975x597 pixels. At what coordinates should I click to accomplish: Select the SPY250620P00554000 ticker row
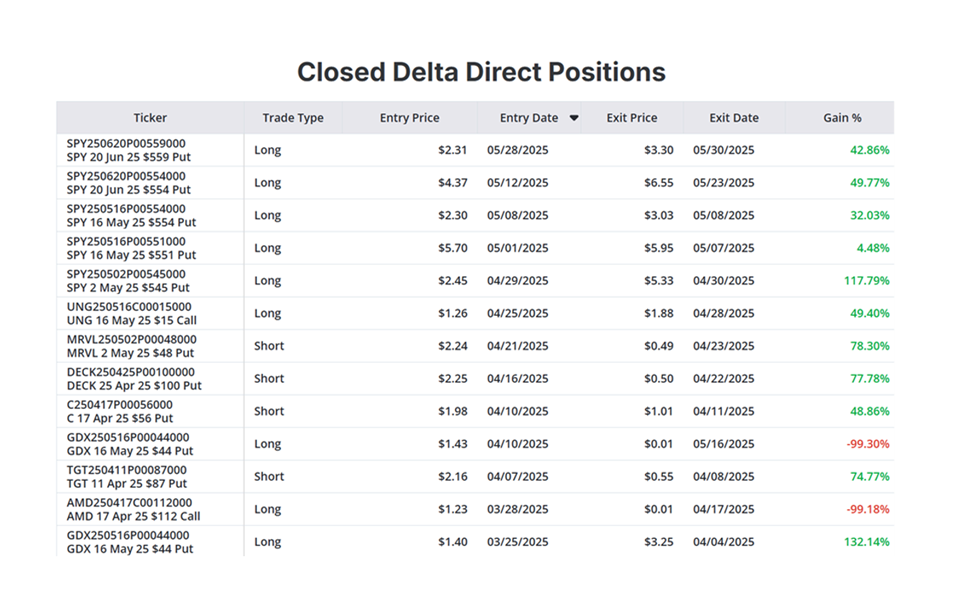coord(126,176)
